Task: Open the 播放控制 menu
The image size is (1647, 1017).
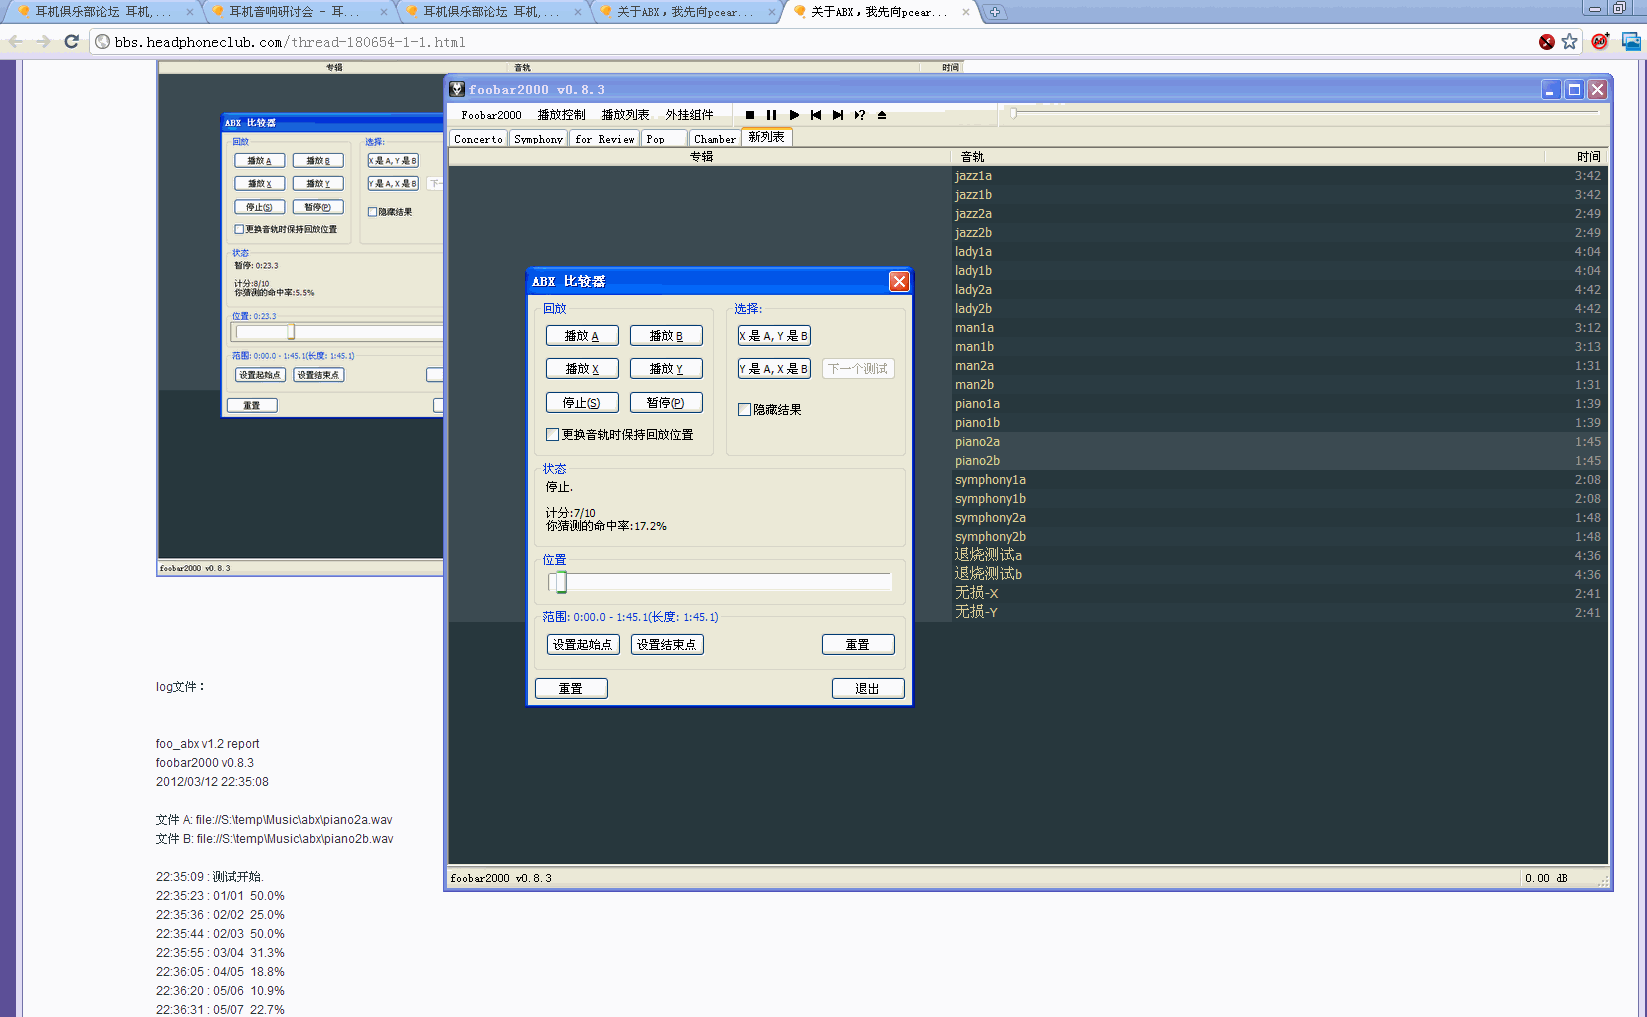Action: (x=561, y=115)
